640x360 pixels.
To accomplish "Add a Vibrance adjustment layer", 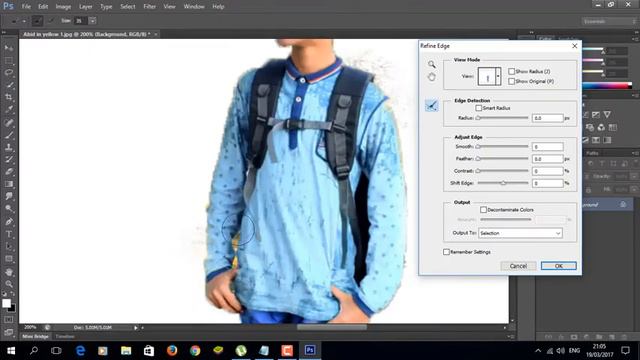I will click(607, 115).
